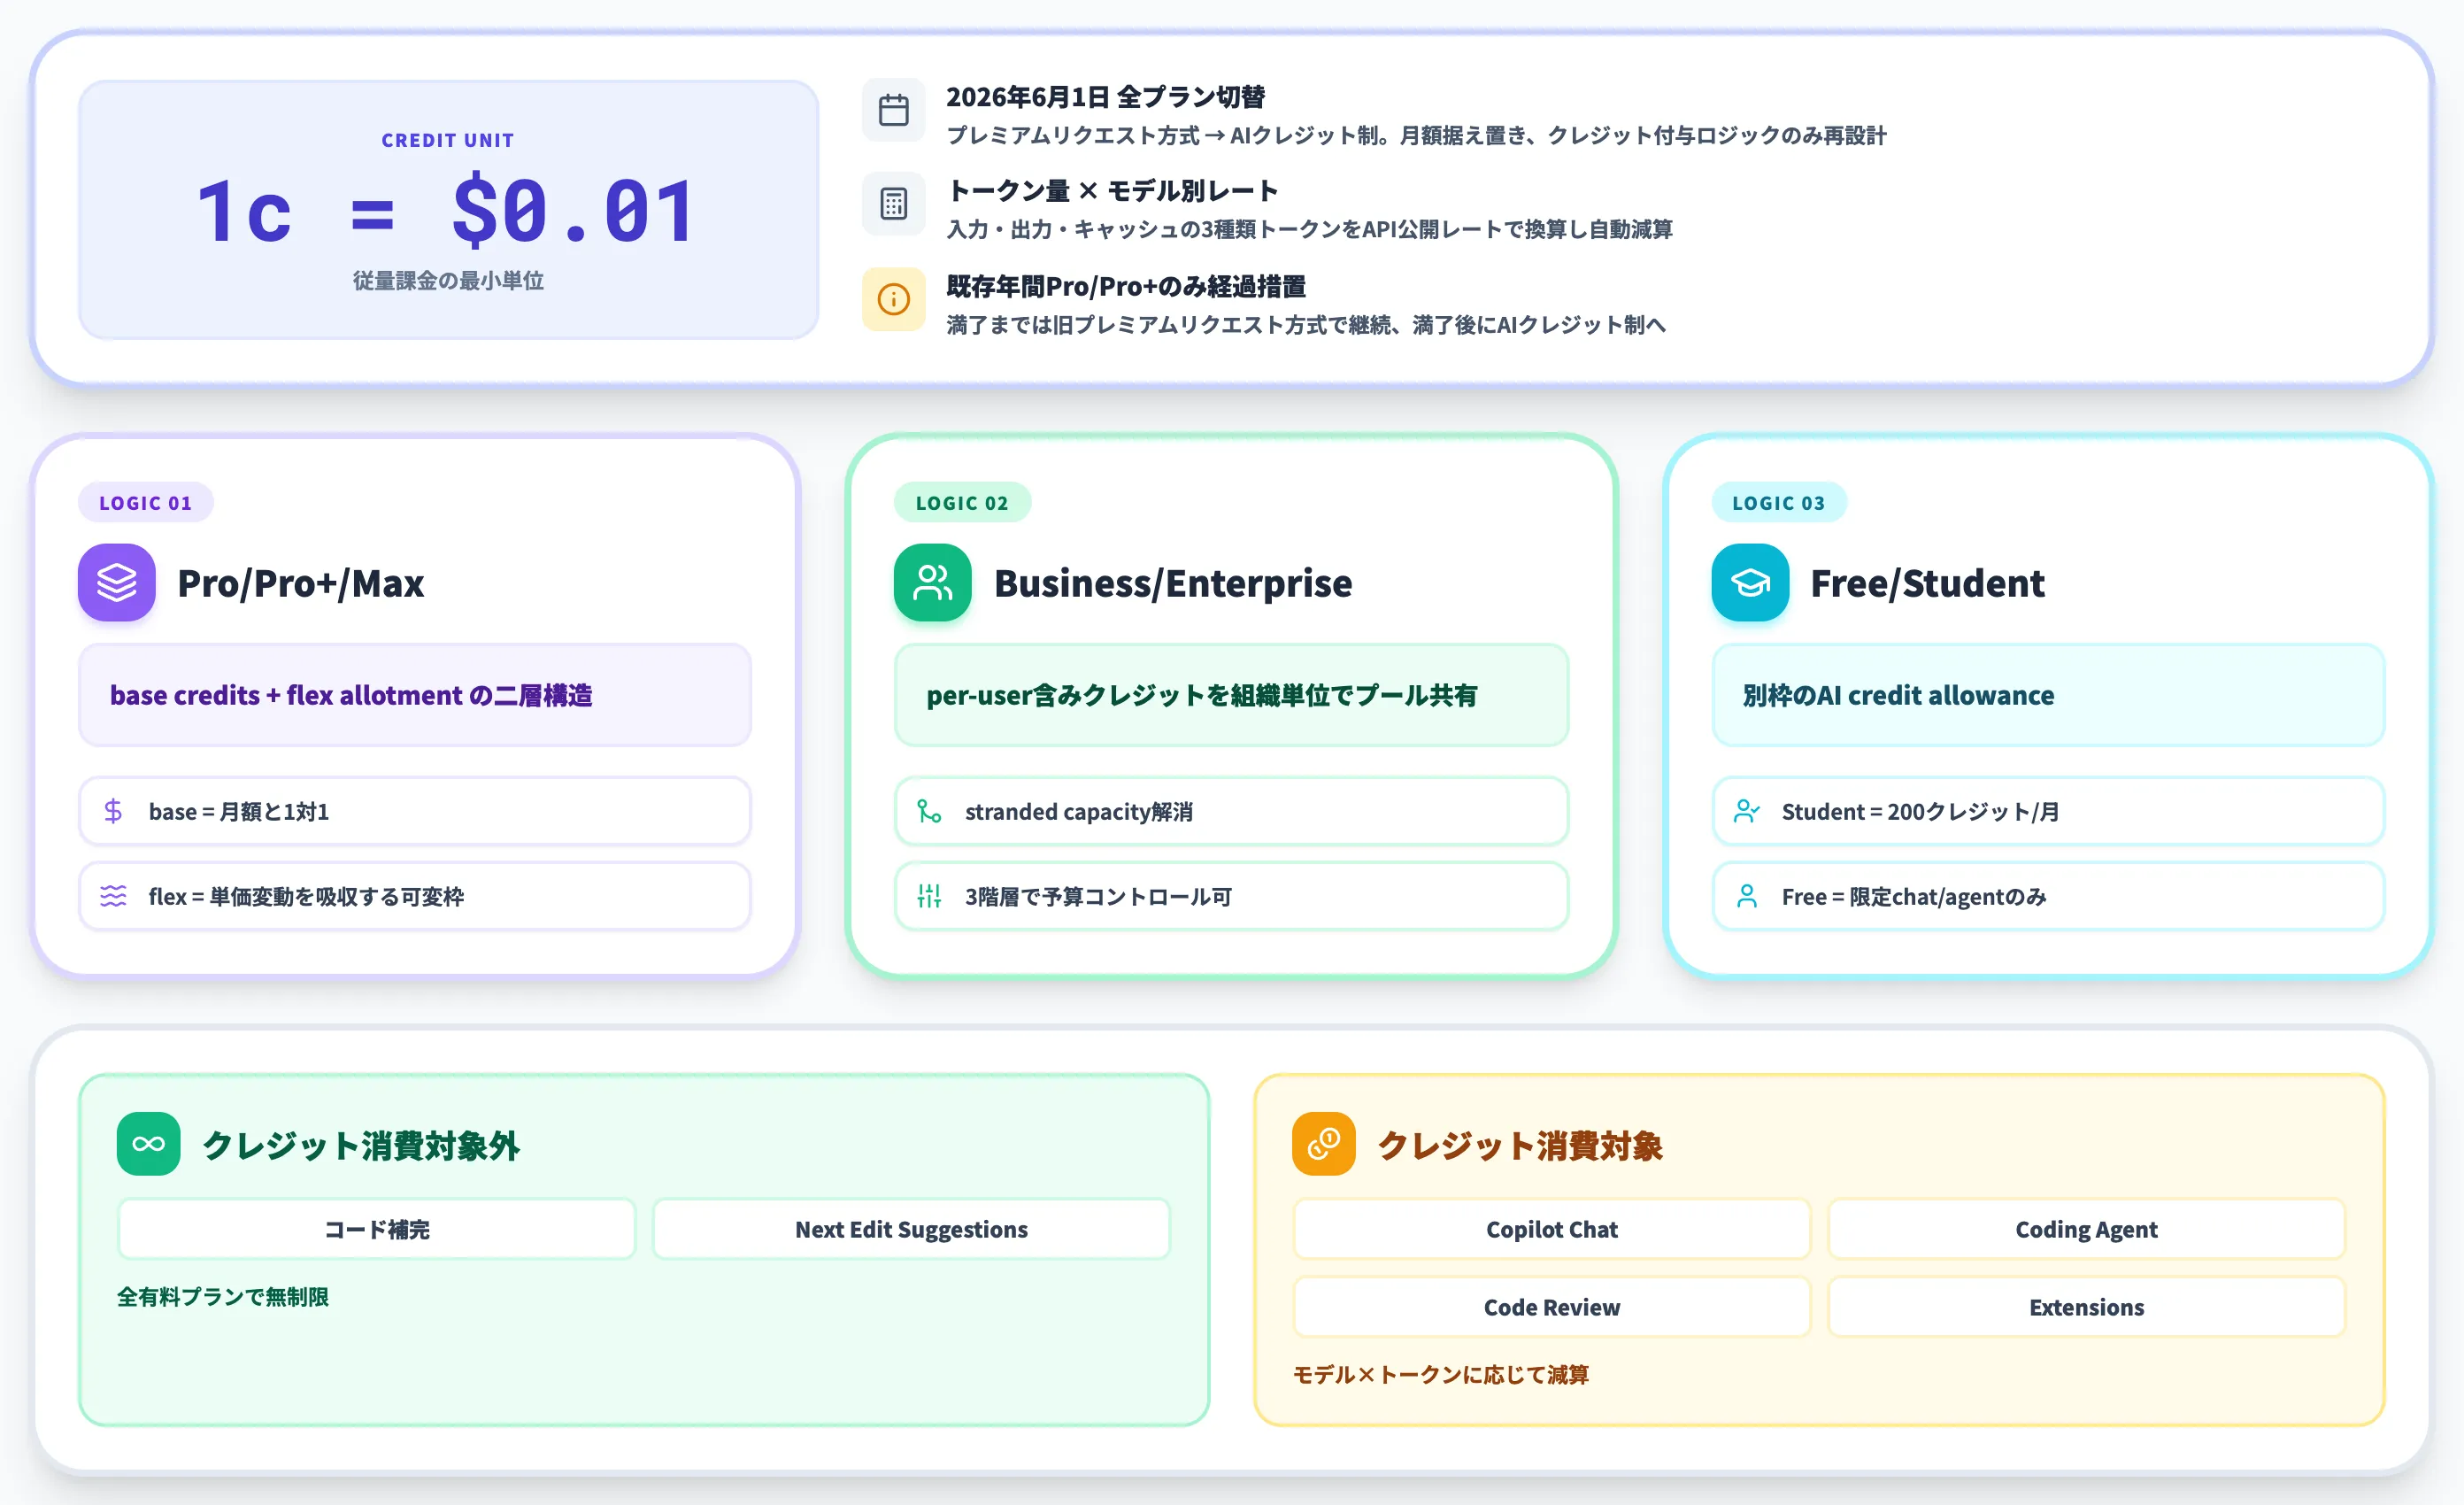Click the sliders icon beside 3階層で予算
Screen dimensions: 2464x1505
click(x=930, y=896)
